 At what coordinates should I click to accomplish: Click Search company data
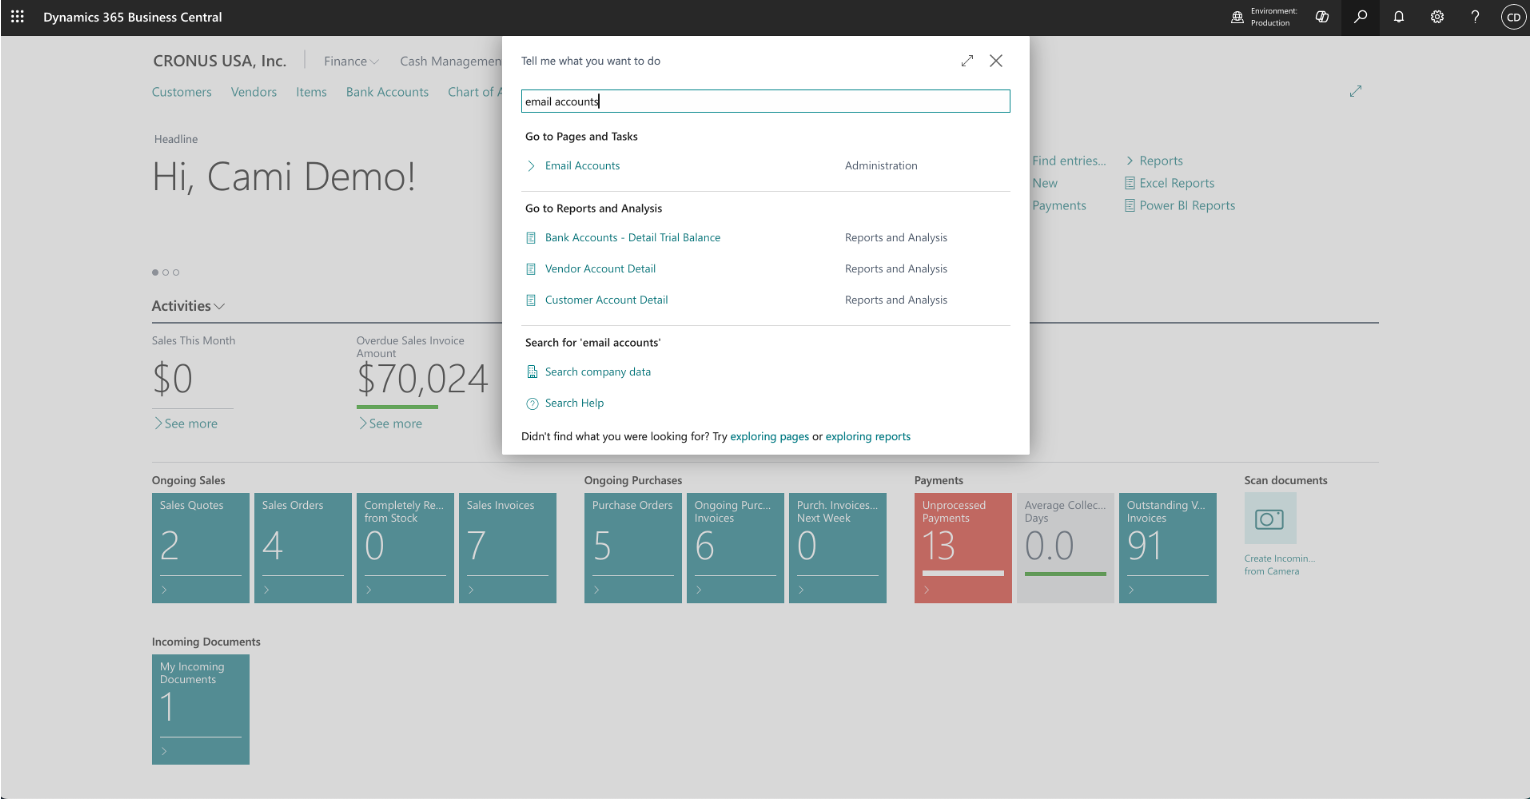[x=597, y=372]
